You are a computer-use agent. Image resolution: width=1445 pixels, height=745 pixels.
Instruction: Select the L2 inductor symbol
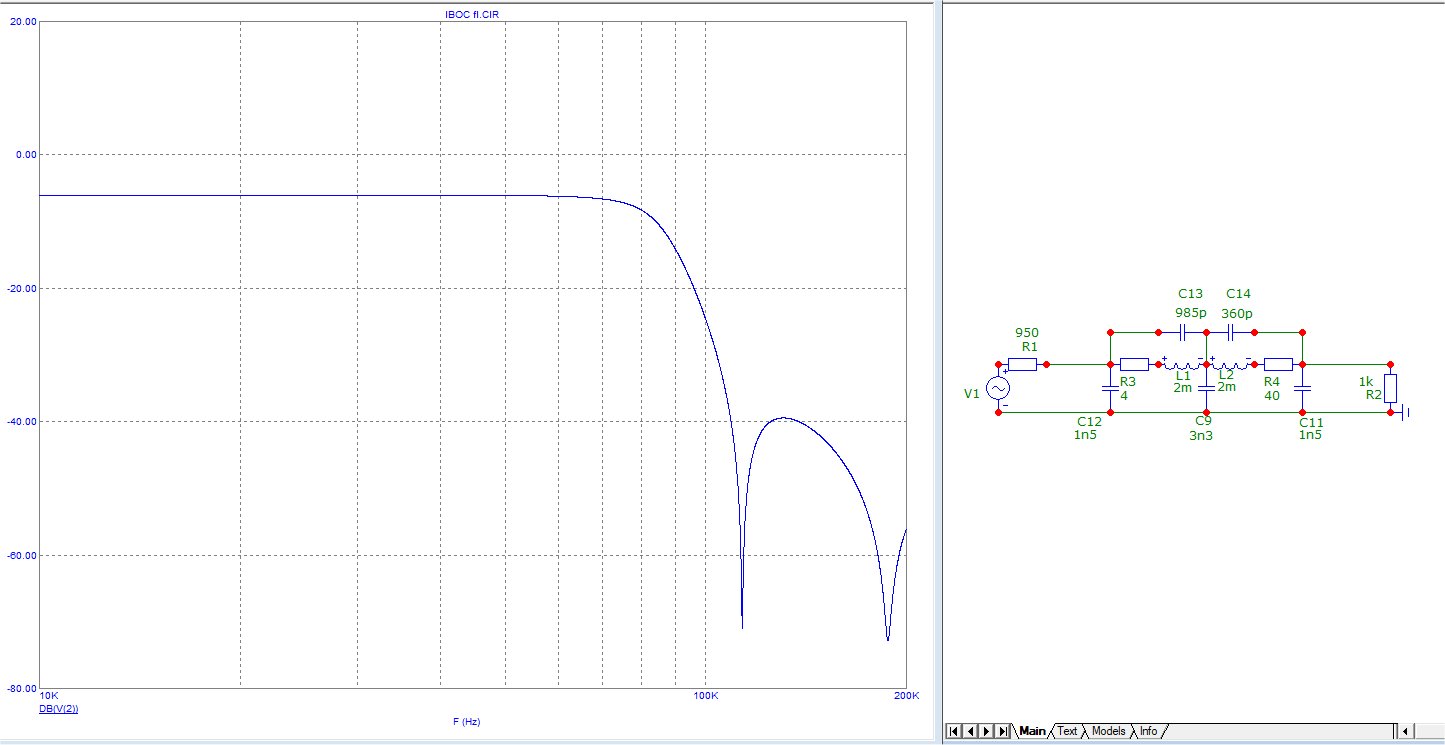tap(1230, 364)
